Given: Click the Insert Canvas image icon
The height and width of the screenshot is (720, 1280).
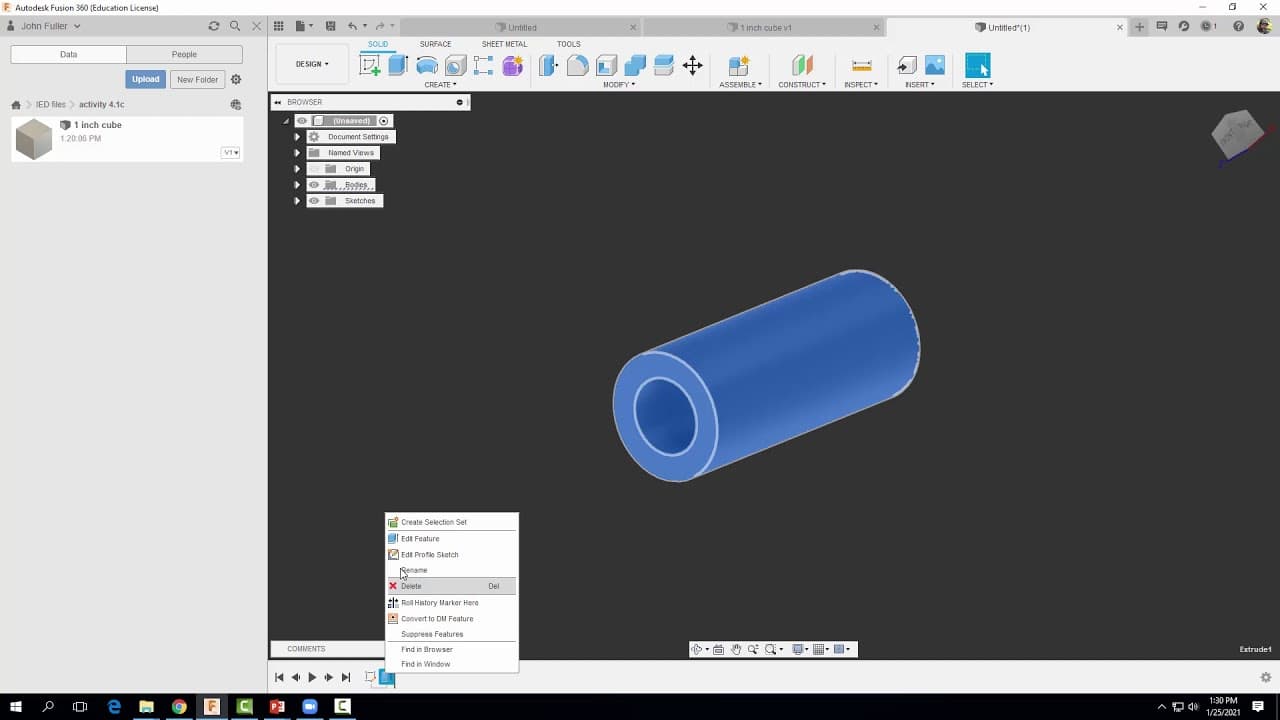Looking at the screenshot, I should point(935,66).
